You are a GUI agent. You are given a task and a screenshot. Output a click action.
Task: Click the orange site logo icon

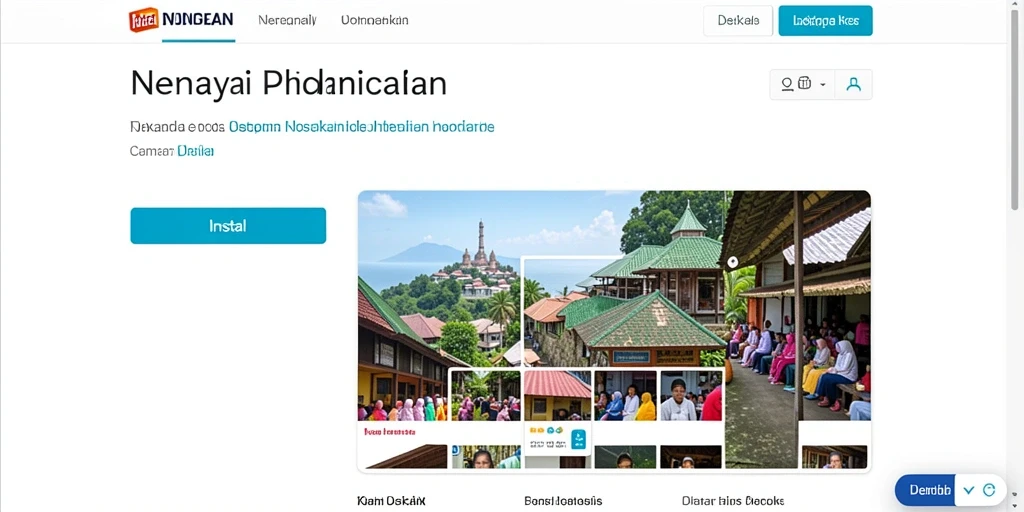coord(144,20)
